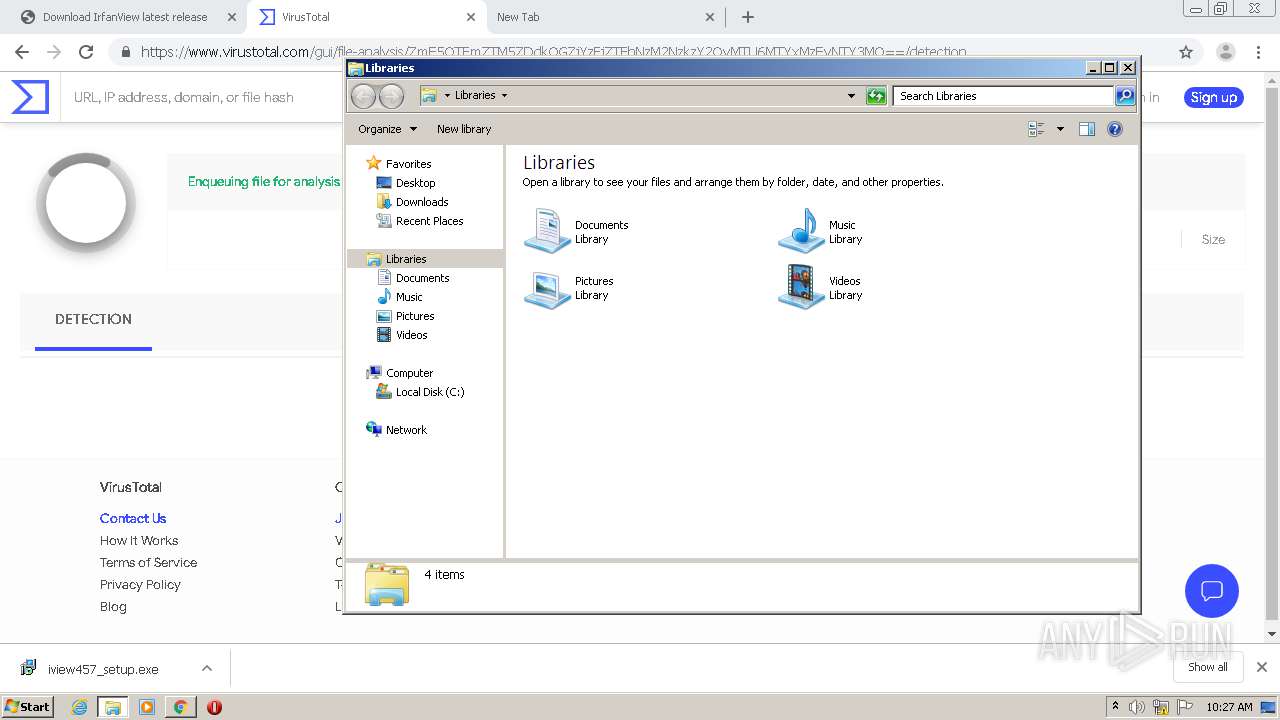Image resolution: width=1280 pixels, height=720 pixels.
Task: Open Blog footer link
Action: point(113,606)
